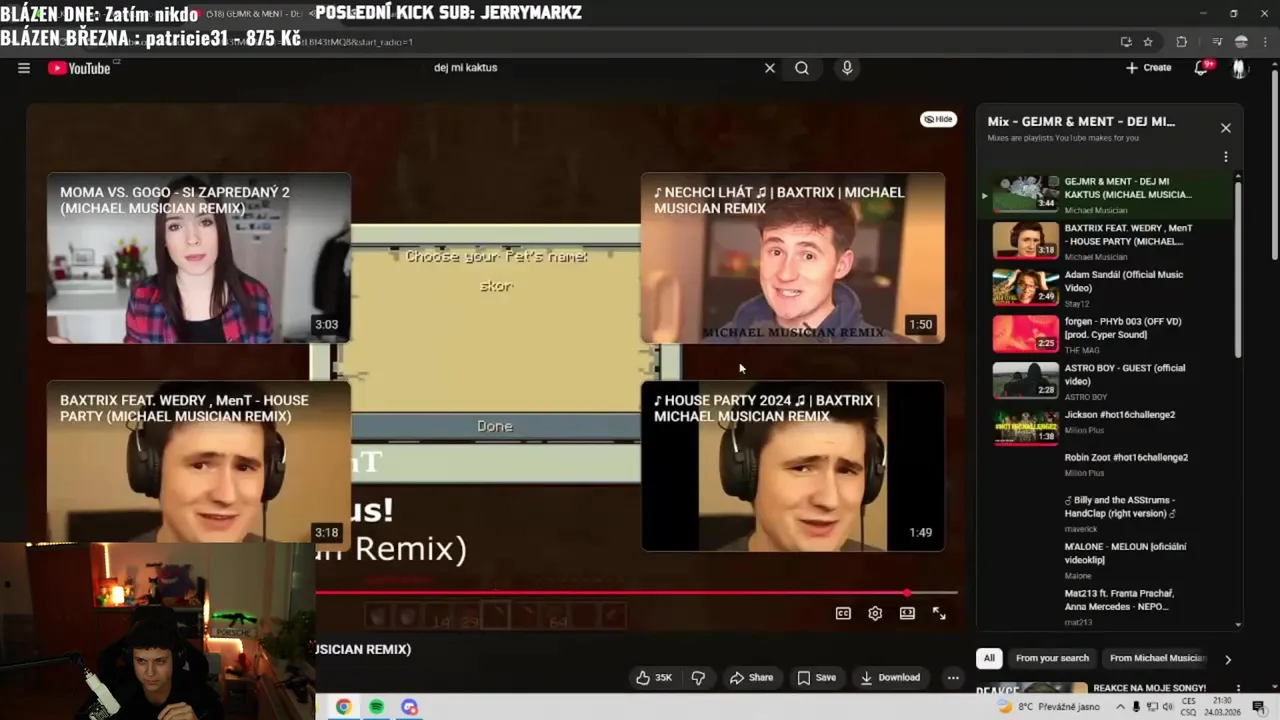
Task: Dislike the video with thumbs-down
Action: 698,677
